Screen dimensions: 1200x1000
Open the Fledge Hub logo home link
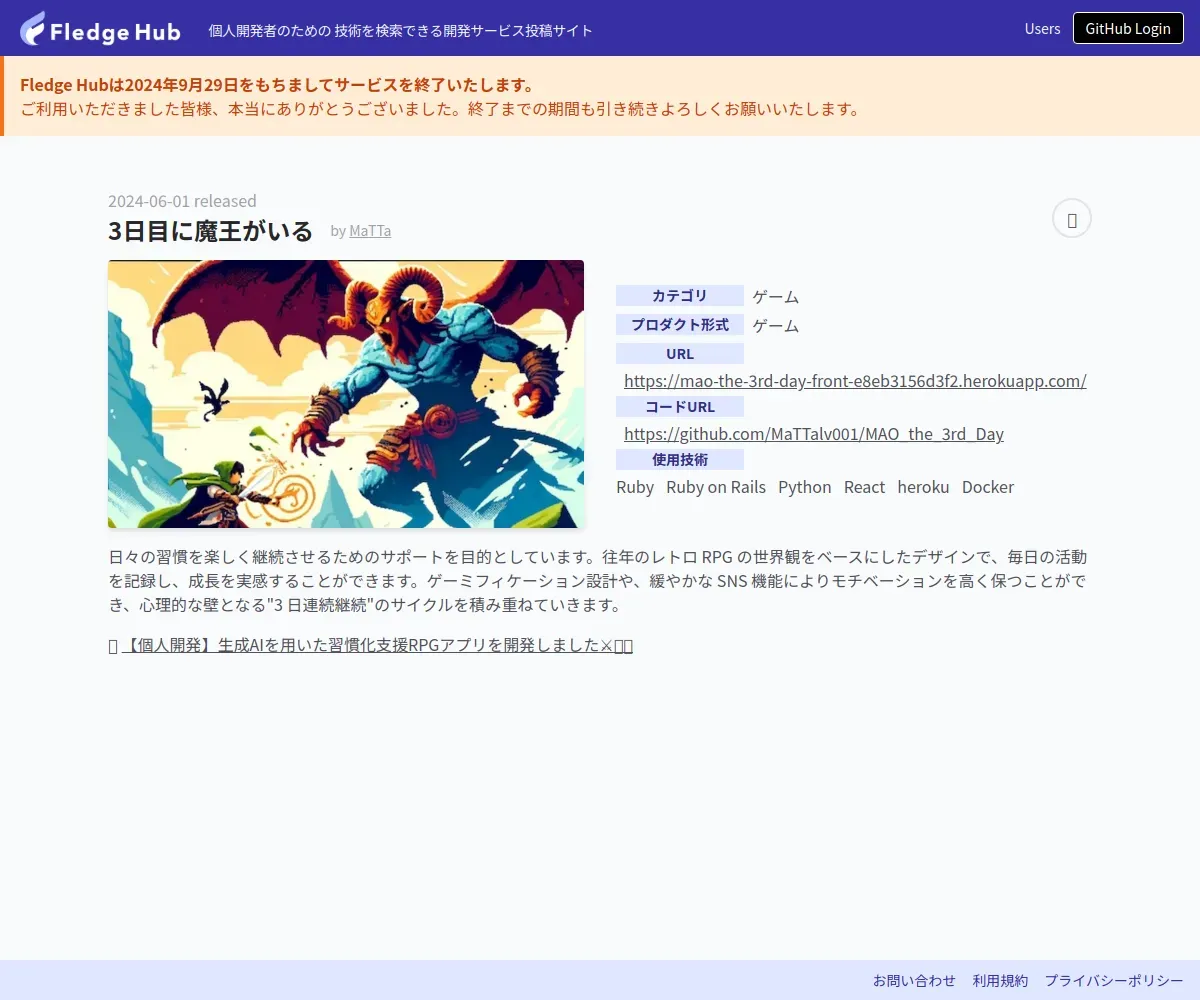pos(100,29)
